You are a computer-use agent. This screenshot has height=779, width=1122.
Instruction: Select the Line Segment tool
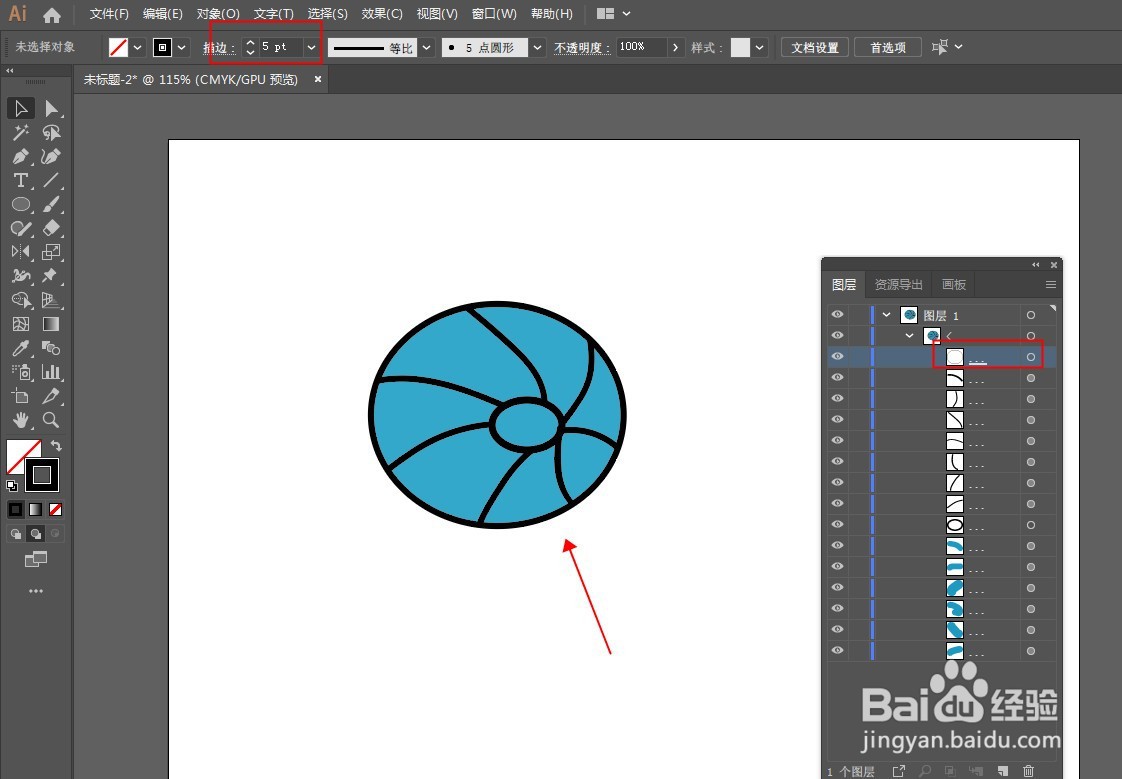51,180
